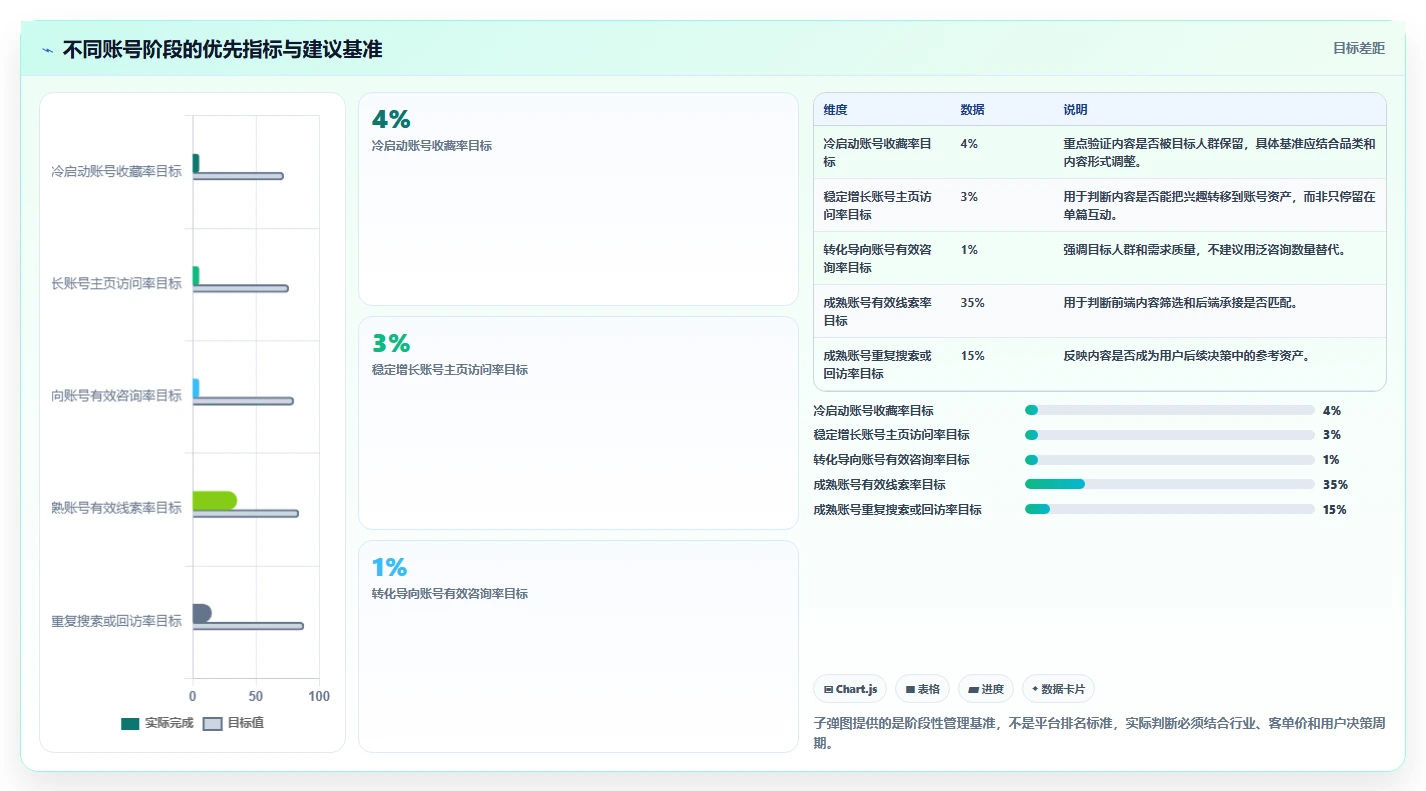Click the progress bar for 冷启动账号收藏率目标
Screen dimensions: 1426x791
(1169, 410)
